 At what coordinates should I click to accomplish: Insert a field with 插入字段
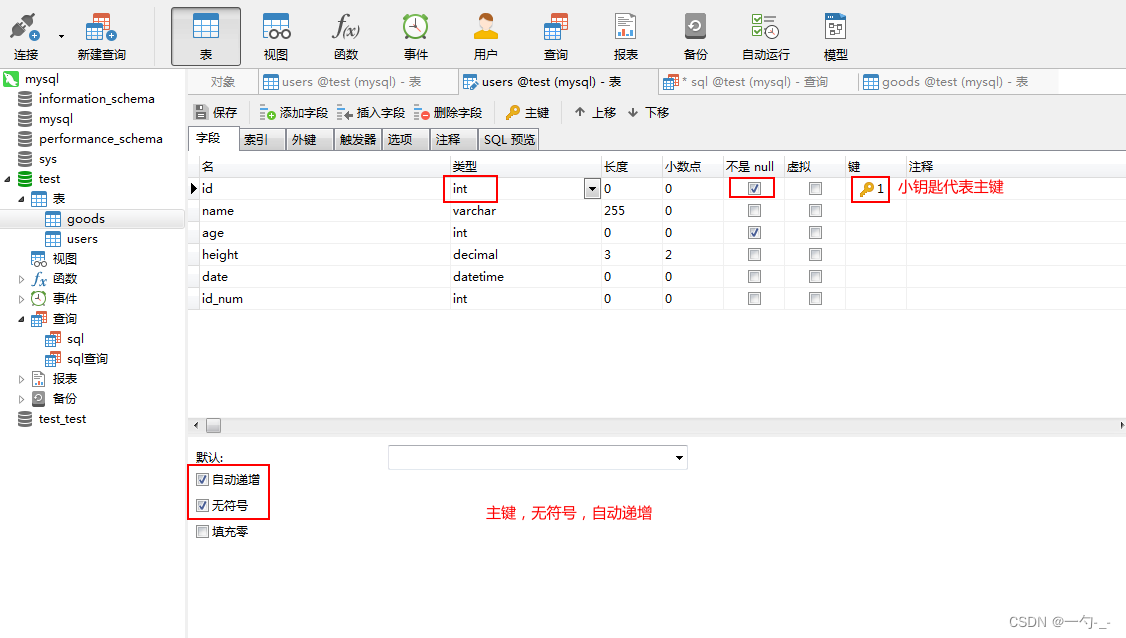371,113
